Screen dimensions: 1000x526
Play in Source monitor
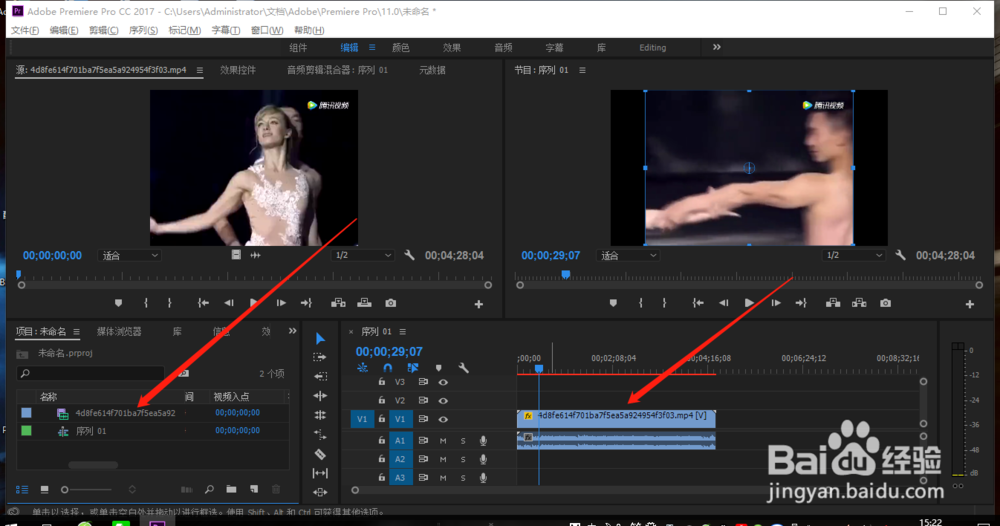[x=254, y=303]
